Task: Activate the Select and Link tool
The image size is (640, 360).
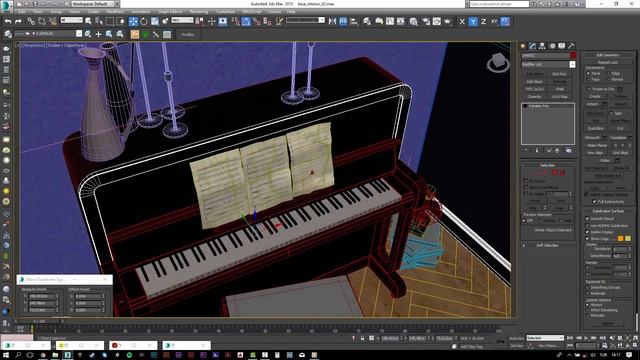Action: pos(31,22)
